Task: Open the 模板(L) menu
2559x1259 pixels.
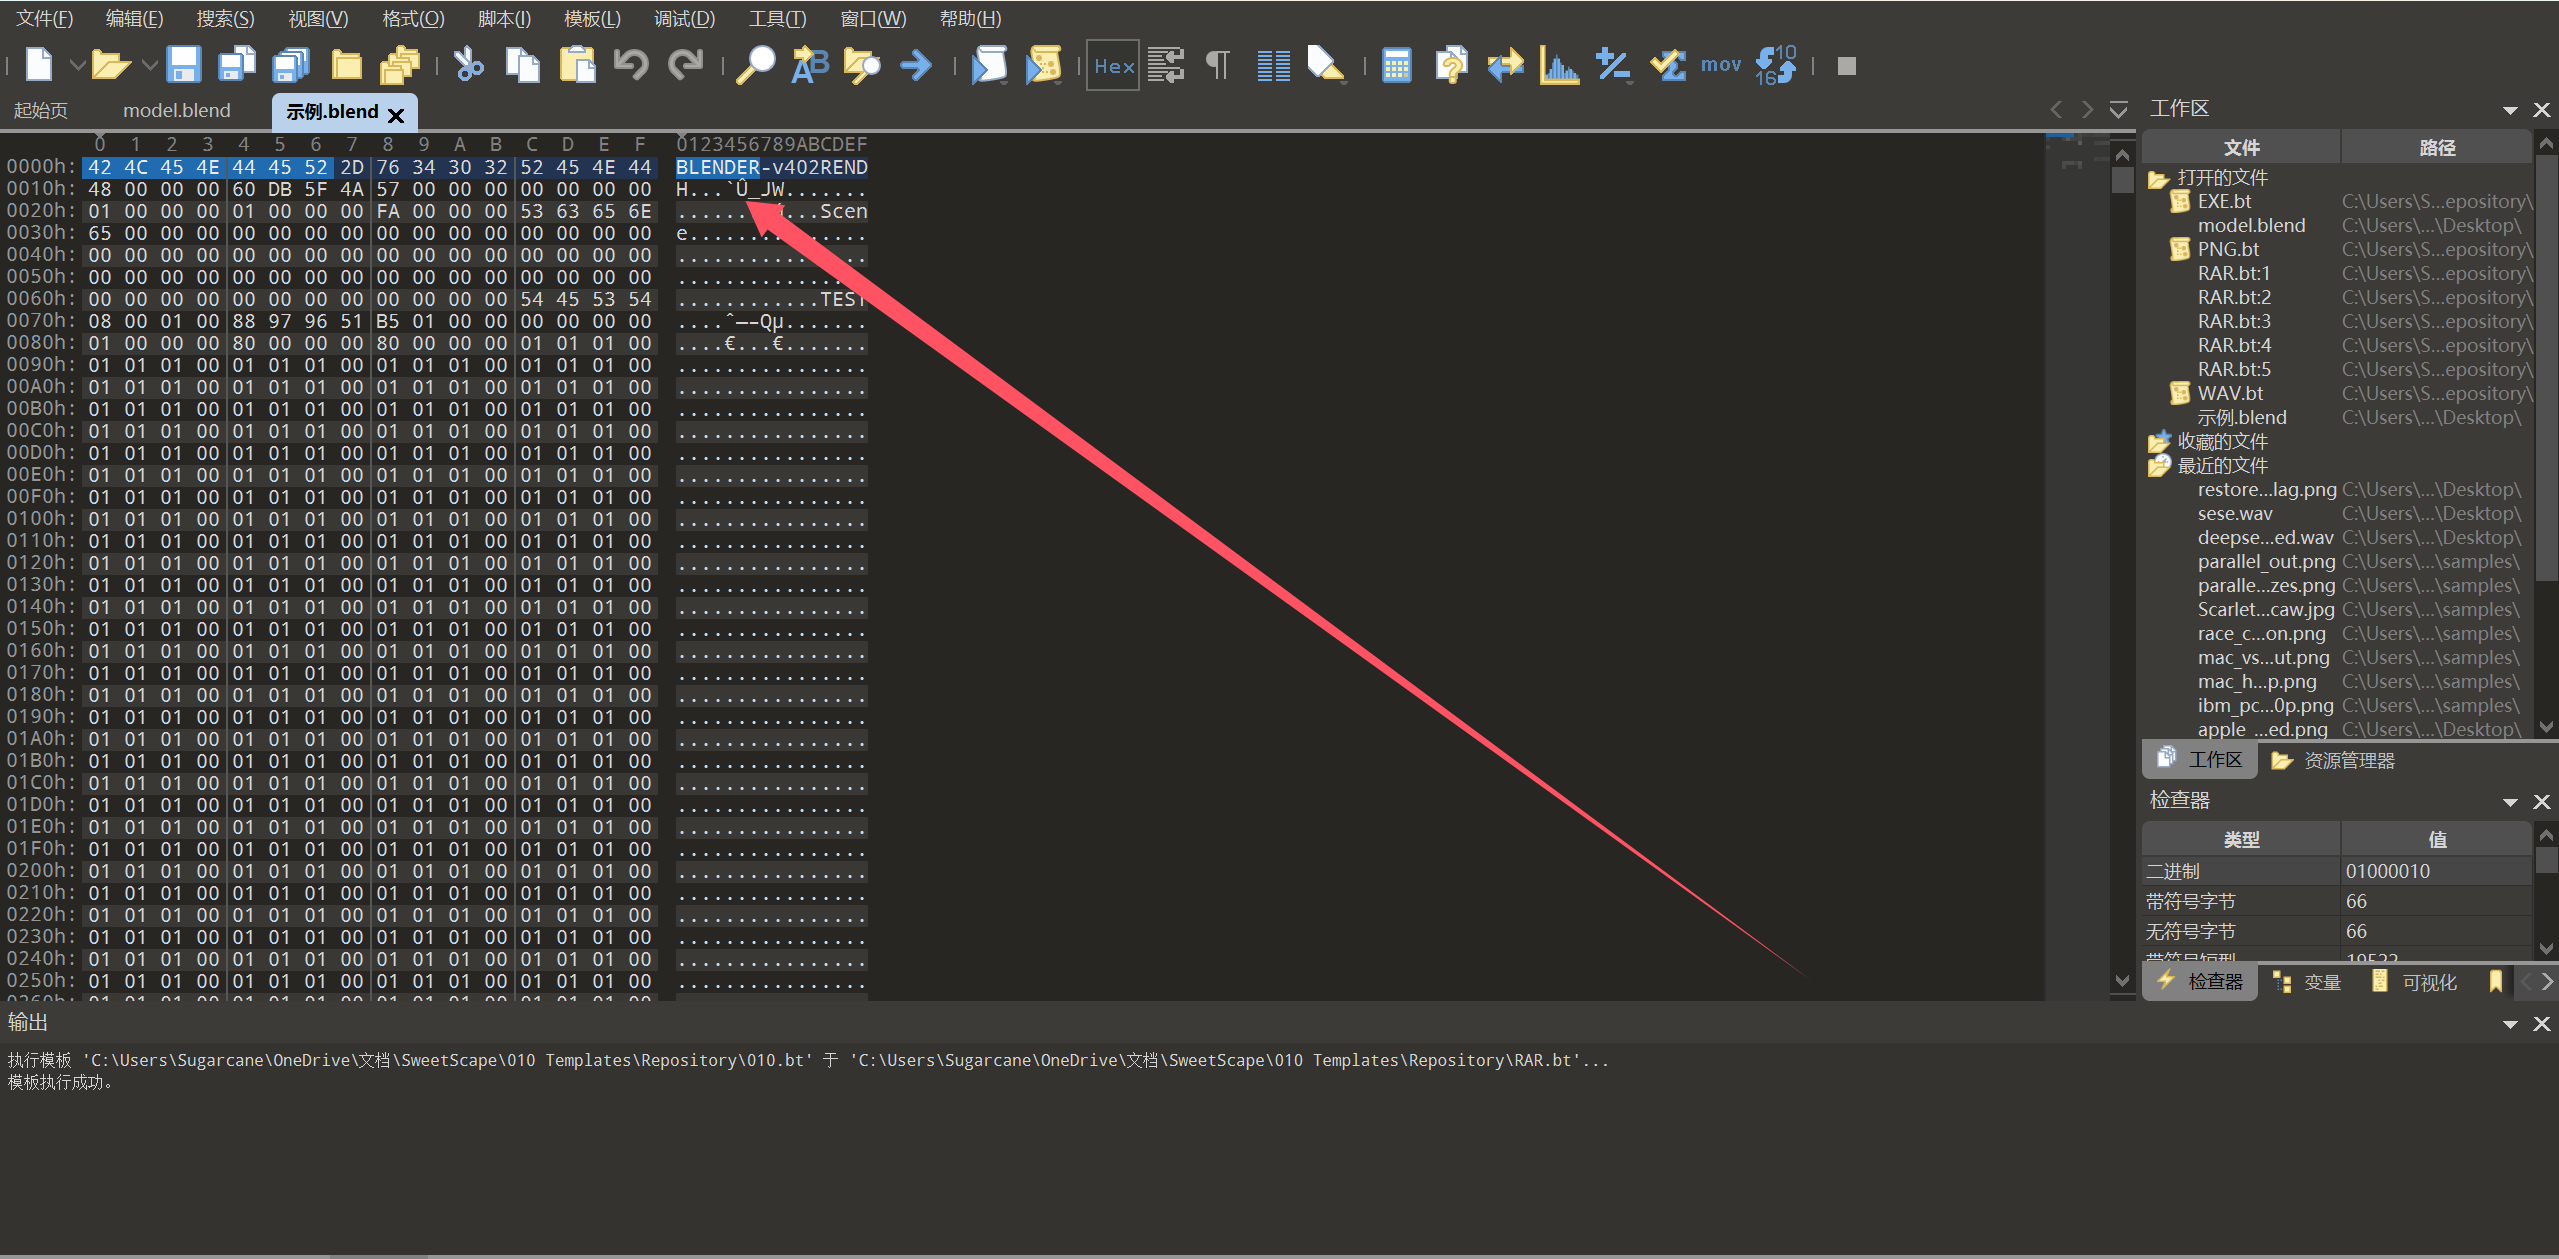Action: coord(591,19)
